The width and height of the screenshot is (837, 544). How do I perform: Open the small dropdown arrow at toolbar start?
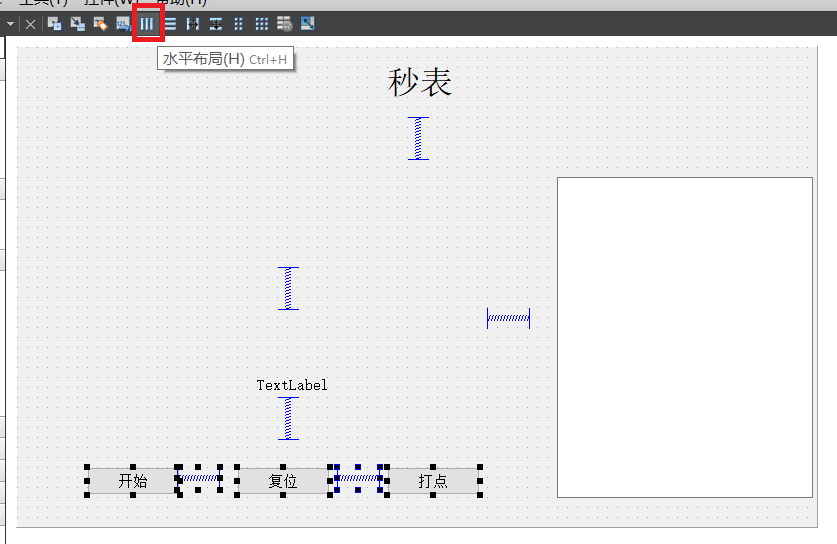(10, 24)
